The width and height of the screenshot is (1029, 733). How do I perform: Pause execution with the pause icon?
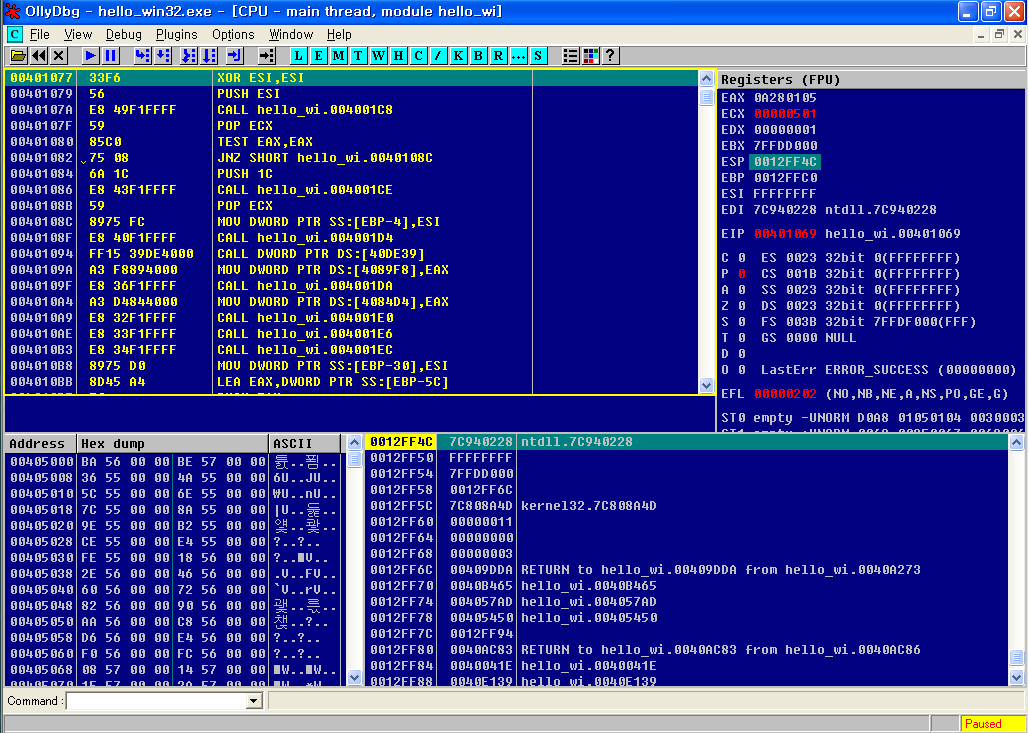point(111,56)
